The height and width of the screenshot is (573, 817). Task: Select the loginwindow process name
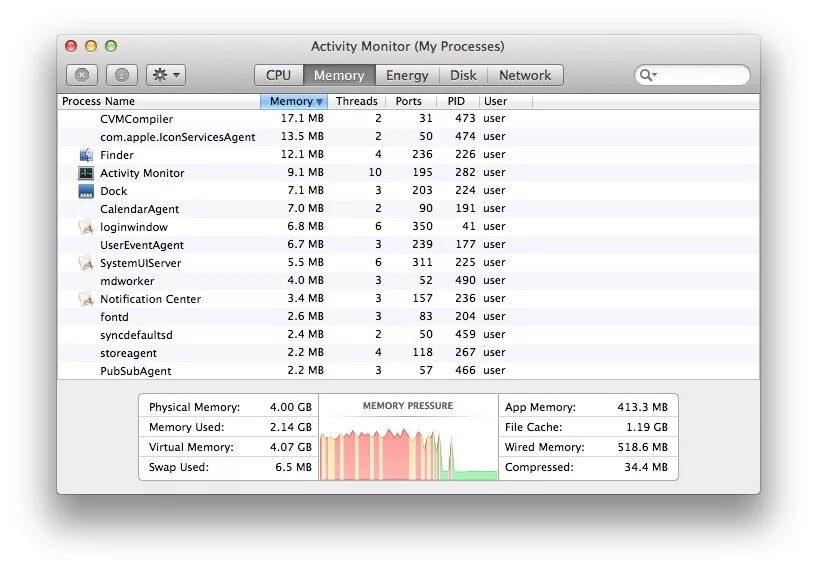click(x=134, y=227)
